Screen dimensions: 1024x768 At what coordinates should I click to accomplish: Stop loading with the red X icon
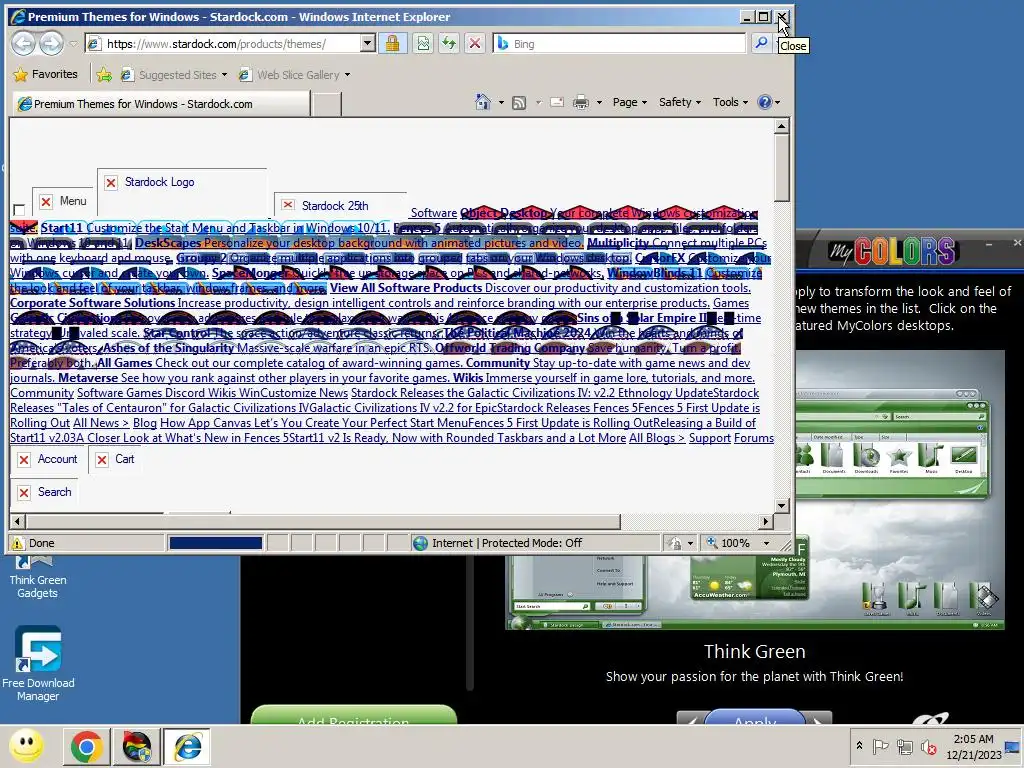[x=475, y=44]
